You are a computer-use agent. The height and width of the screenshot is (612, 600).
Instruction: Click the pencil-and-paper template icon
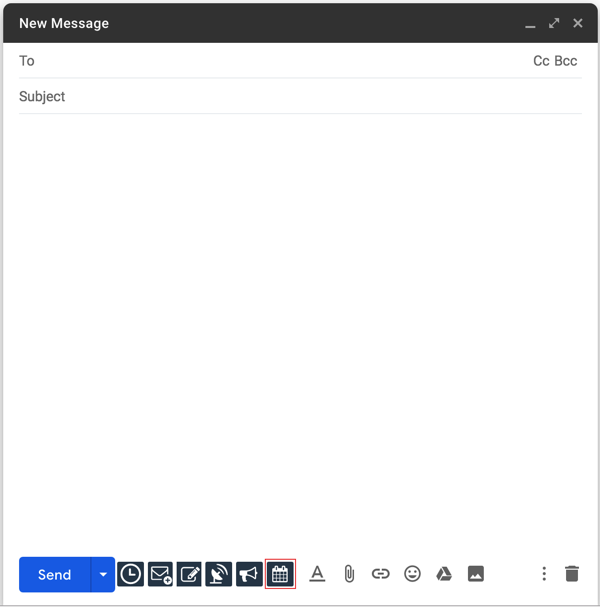point(190,574)
